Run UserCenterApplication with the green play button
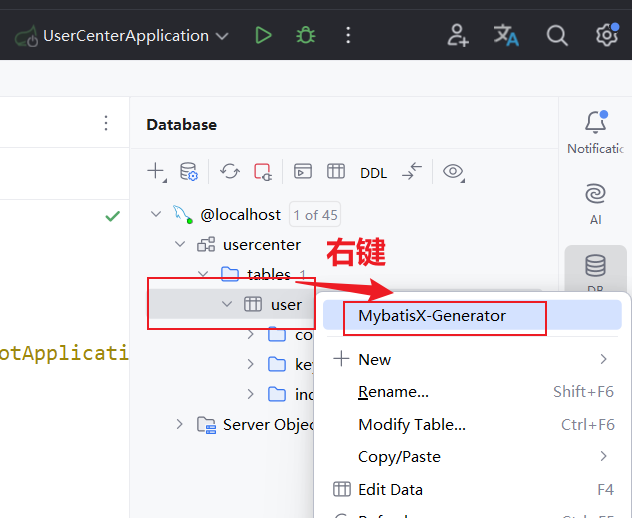Screen dimensions: 632x518 pos(263,35)
